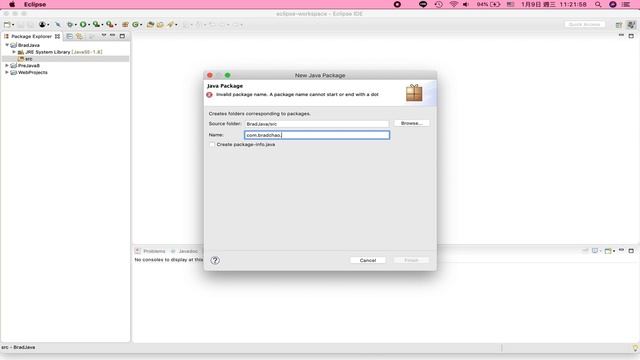Click Display Selected Console icon
This screenshot has width=640, height=360.
595,251
